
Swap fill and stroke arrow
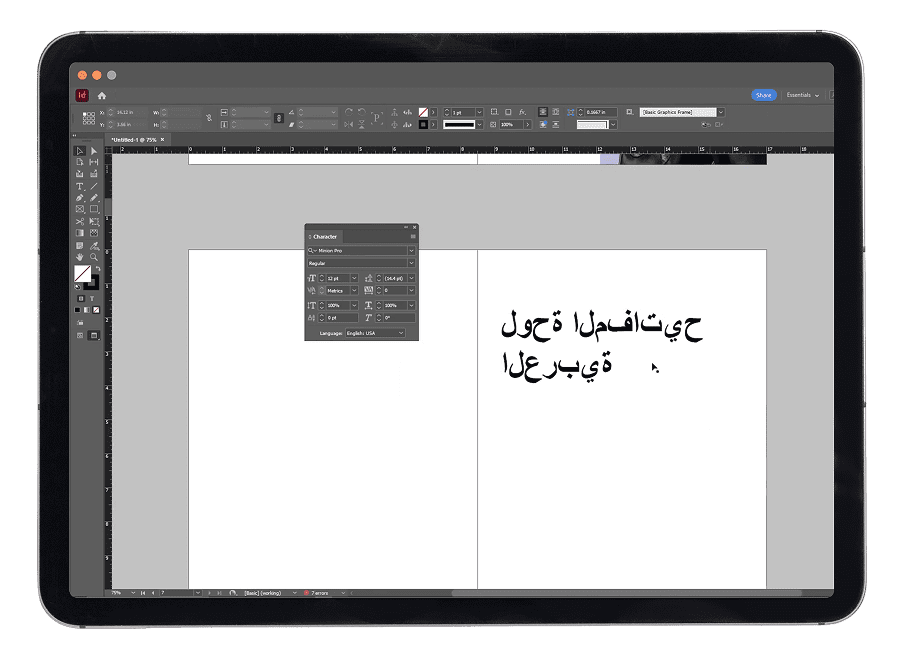point(97,268)
